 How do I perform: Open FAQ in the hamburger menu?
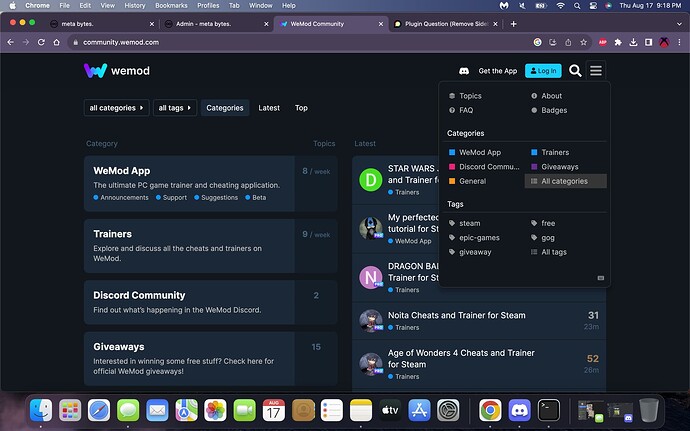(461, 110)
